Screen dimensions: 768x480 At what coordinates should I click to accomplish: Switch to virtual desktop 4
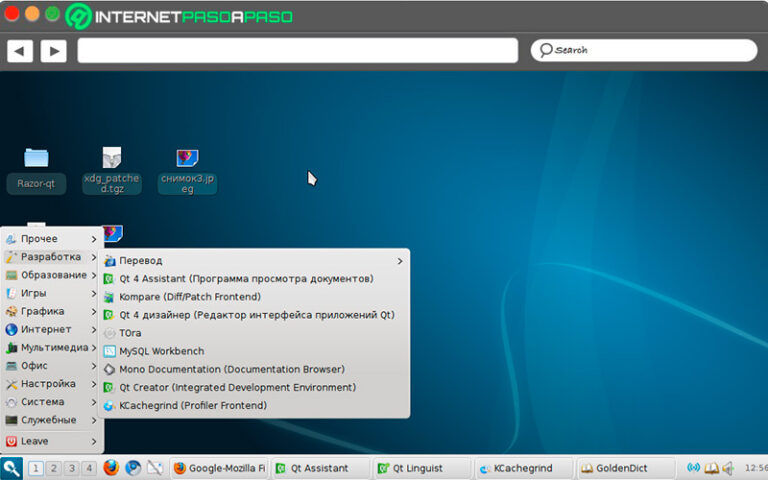89,467
